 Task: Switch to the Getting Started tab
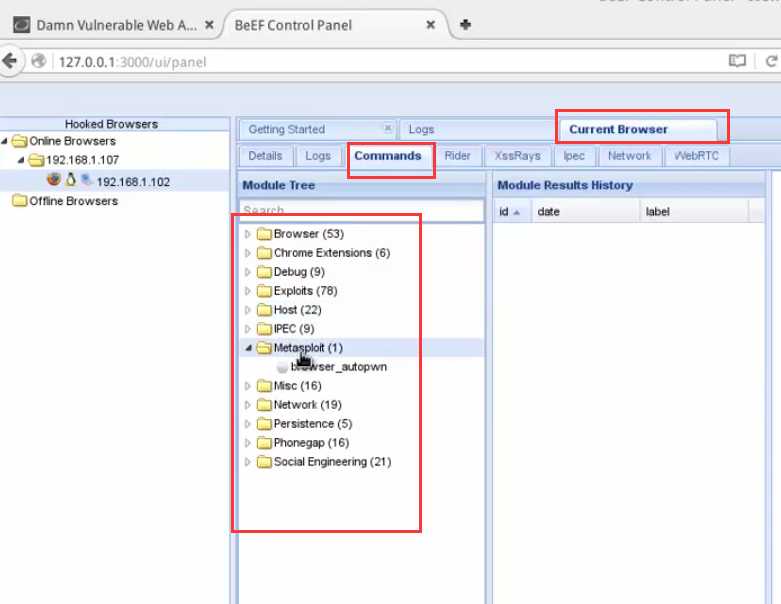pyautogui.click(x=317, y=129)
